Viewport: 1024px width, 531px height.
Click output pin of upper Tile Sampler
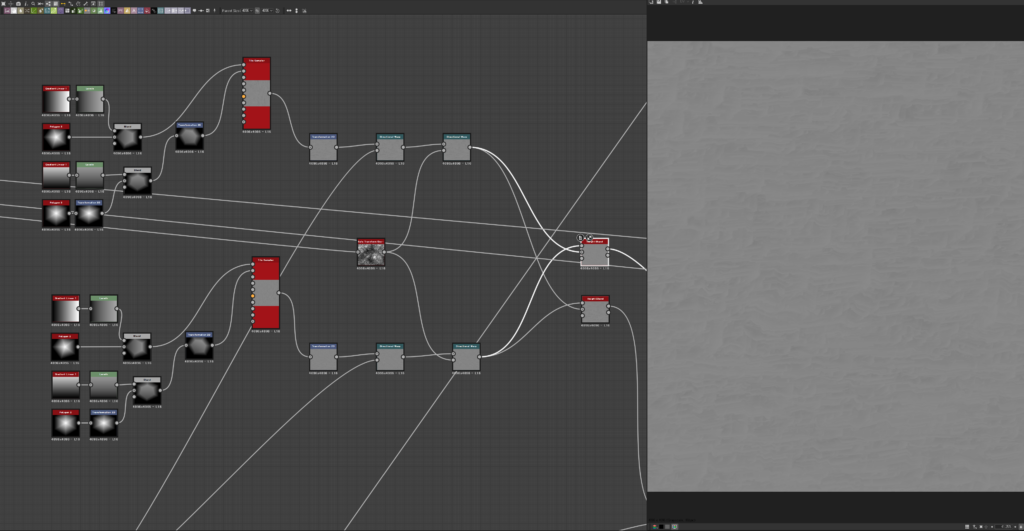point(270,93)
